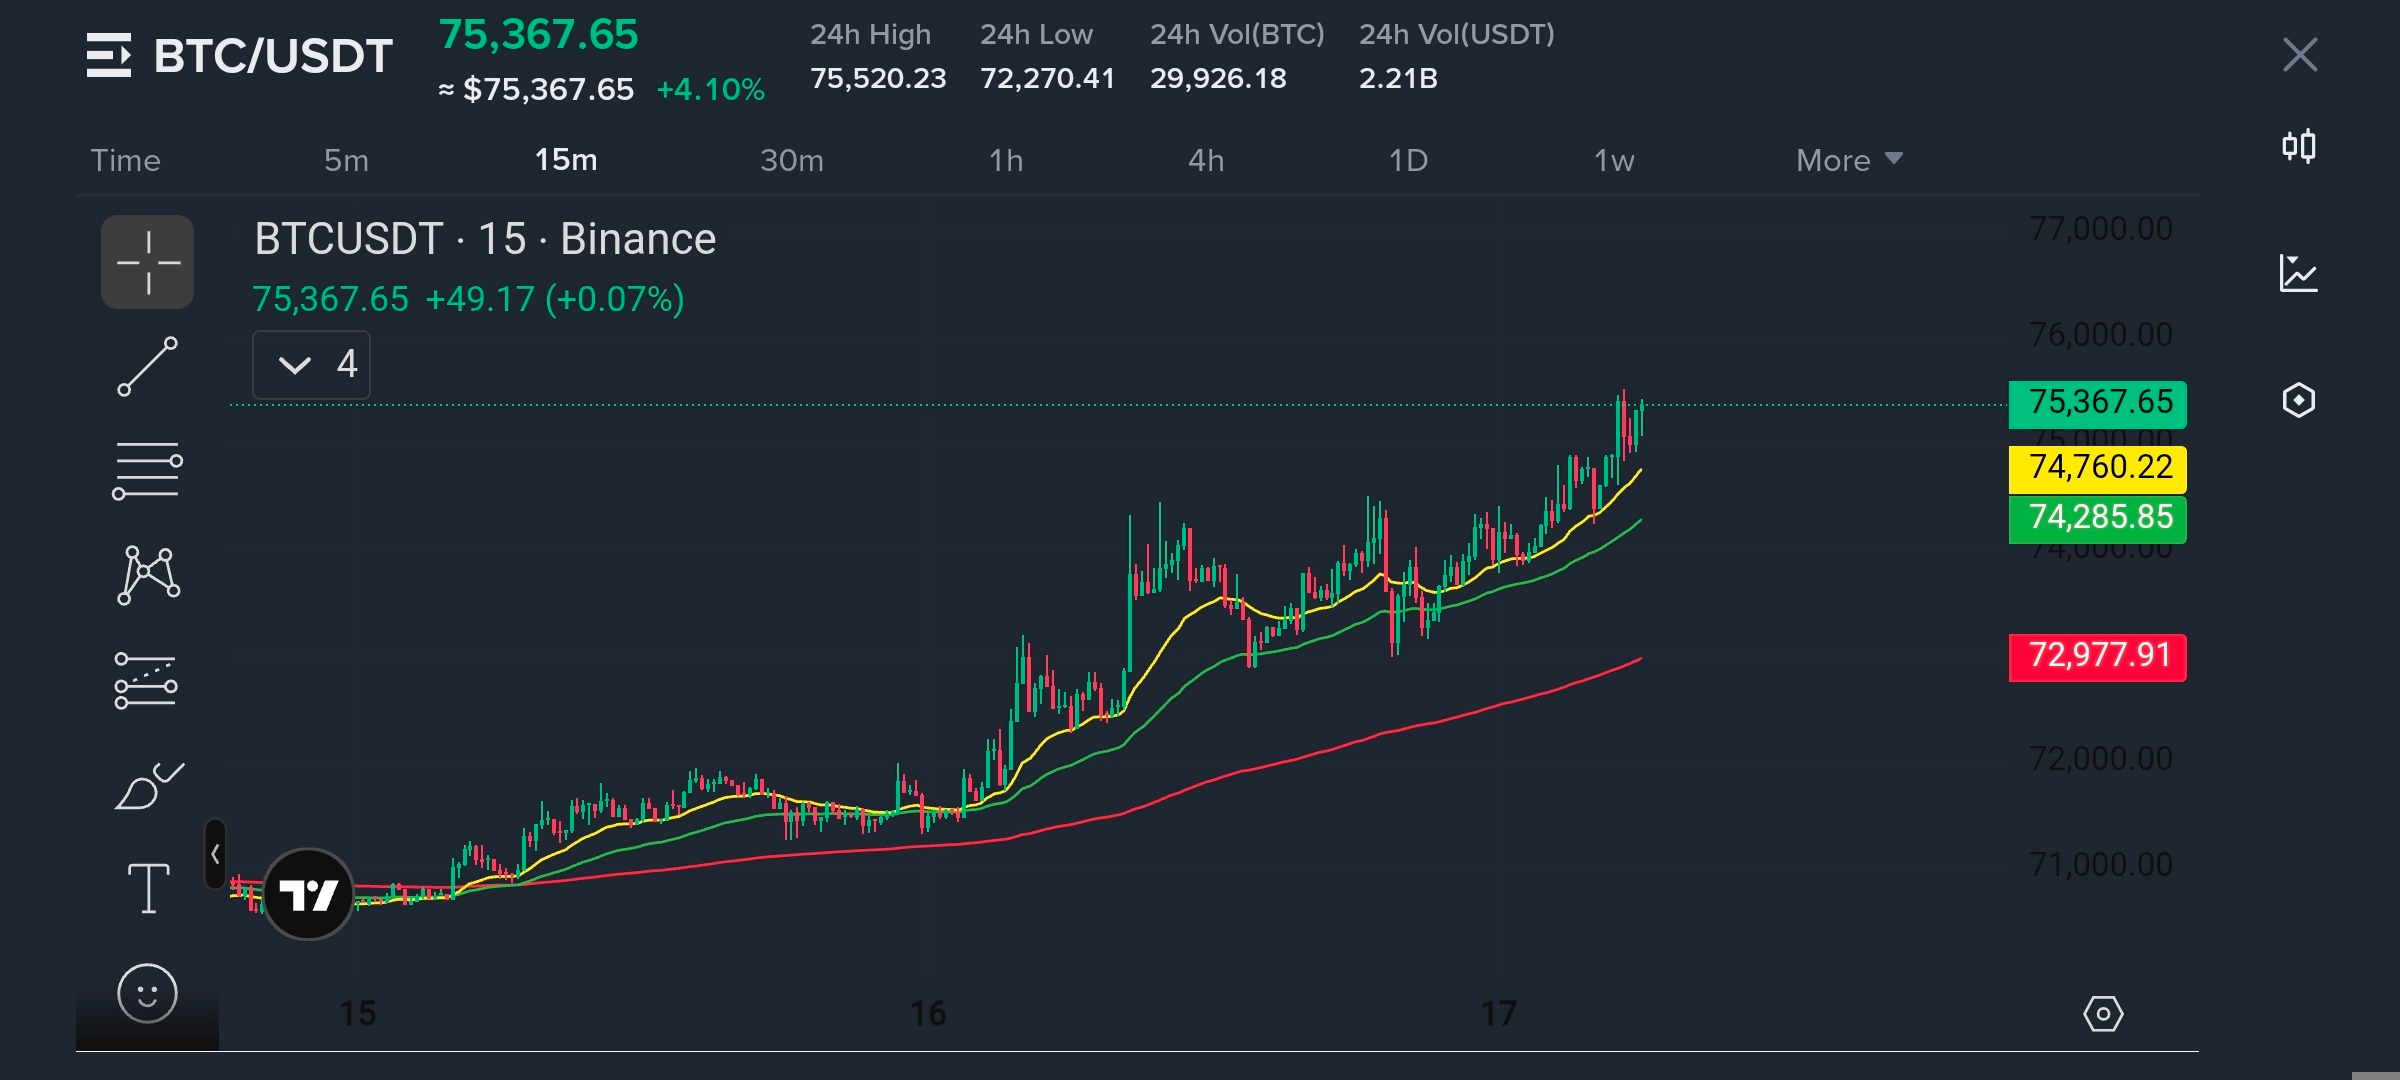Select the brush drawing tool
Screen dimensions: 2400x1080
click(148, 786)
